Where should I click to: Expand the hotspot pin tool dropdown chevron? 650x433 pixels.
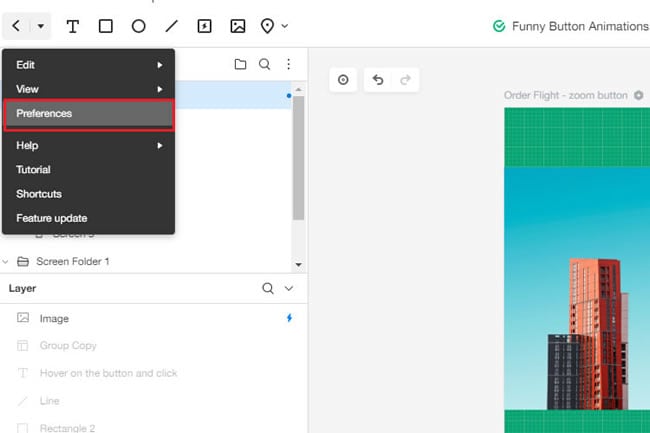click(285, 26)
